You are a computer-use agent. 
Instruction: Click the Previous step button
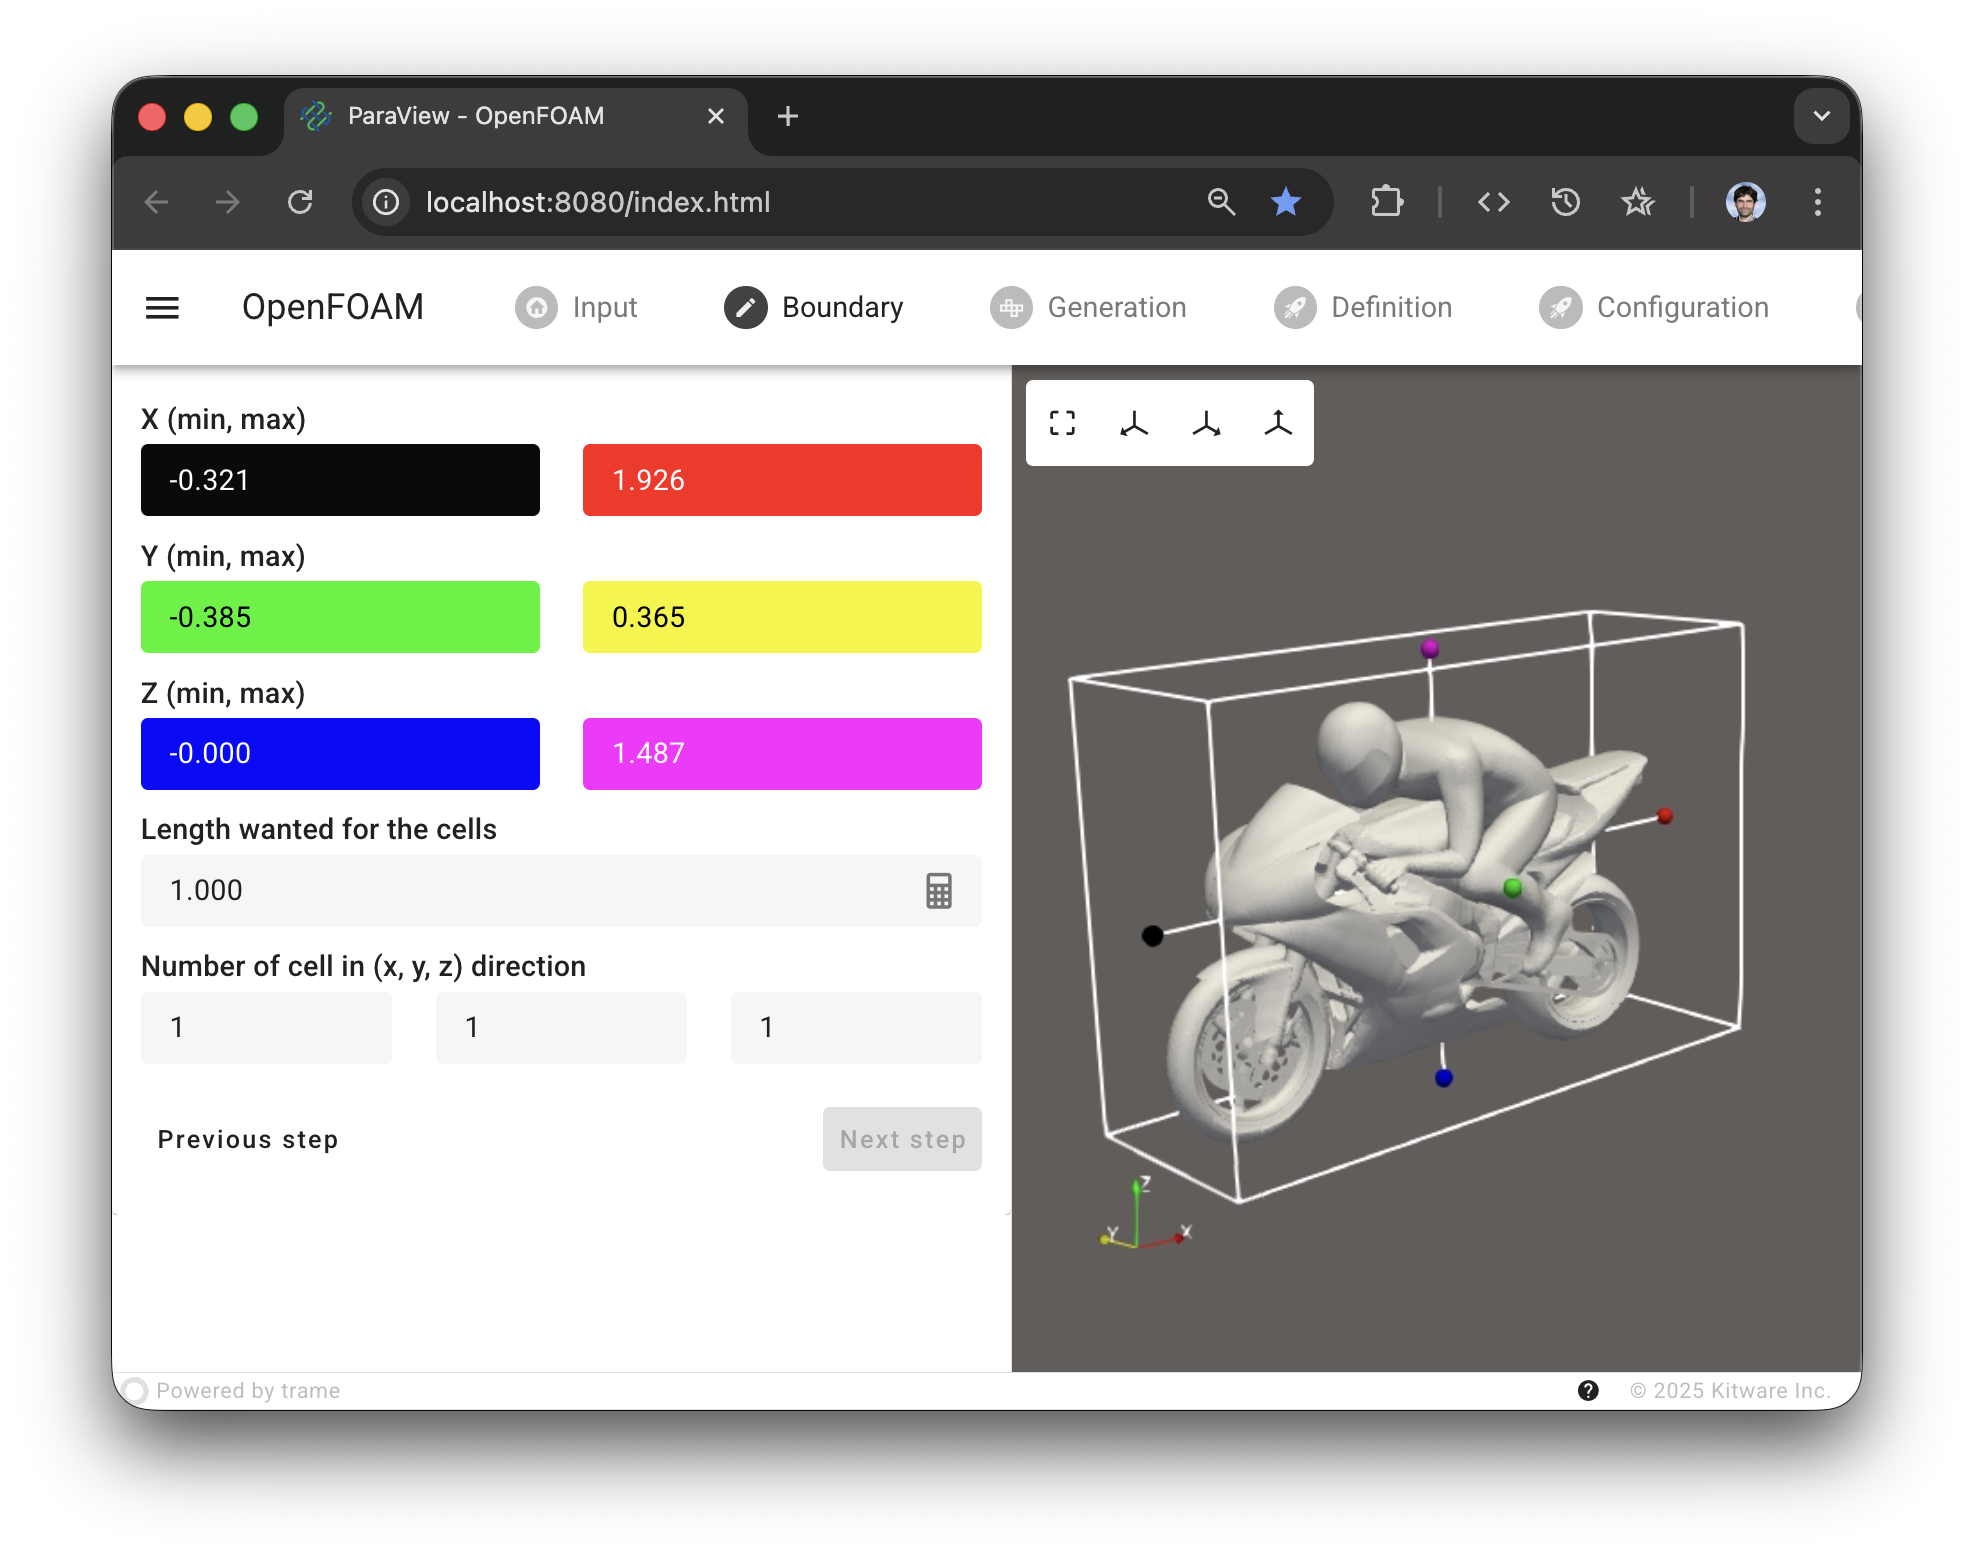248,1139
